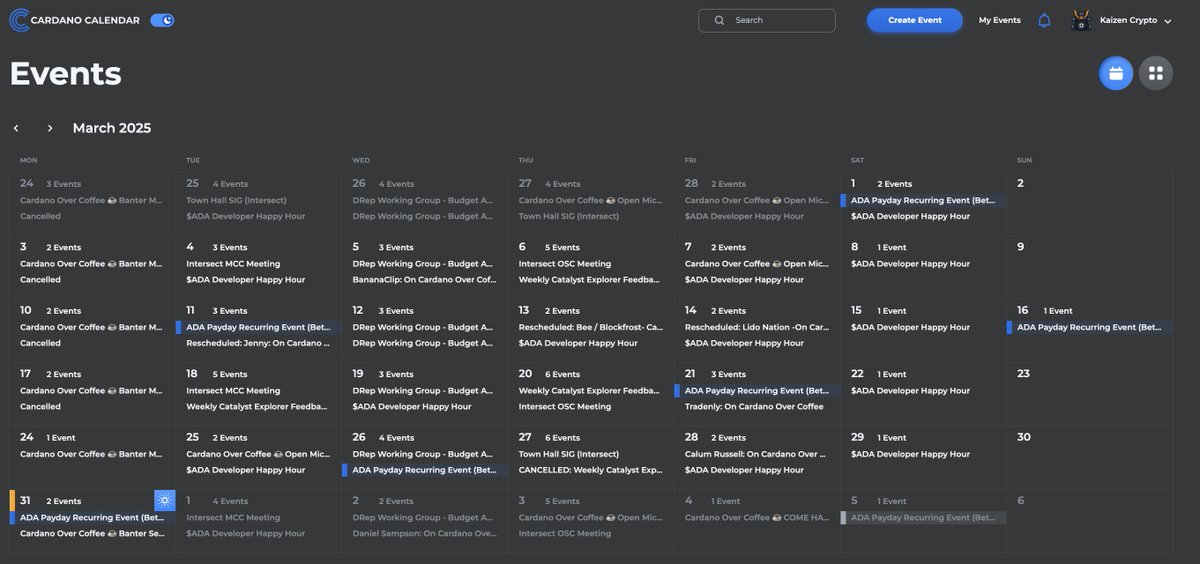This screenshot has height=564, width=1200.
Task: Open Rescheduled: Lido Nation event
Action: tap(757, 327)
